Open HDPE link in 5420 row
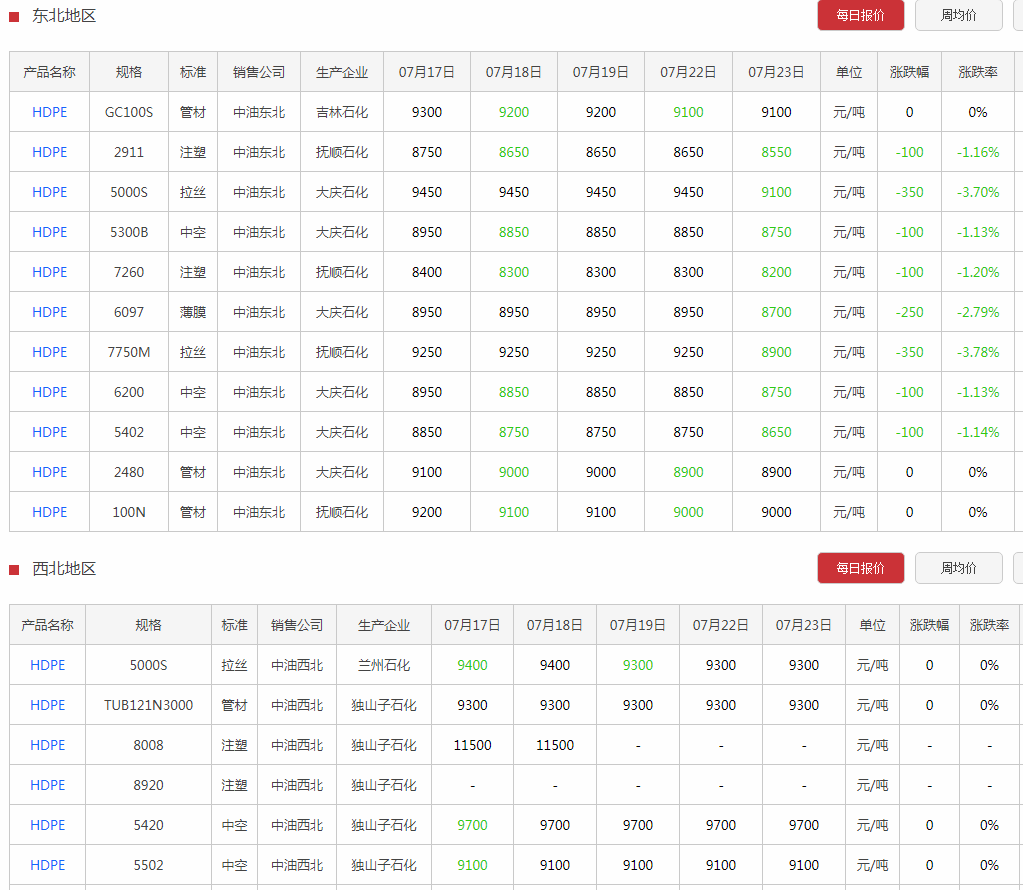 point(48,825)
